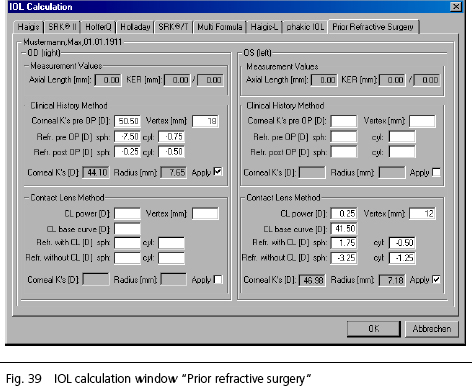Open the Haigis-L tab
The width and height of the screenshot is (472, 386).
click(x=264, y=27)
